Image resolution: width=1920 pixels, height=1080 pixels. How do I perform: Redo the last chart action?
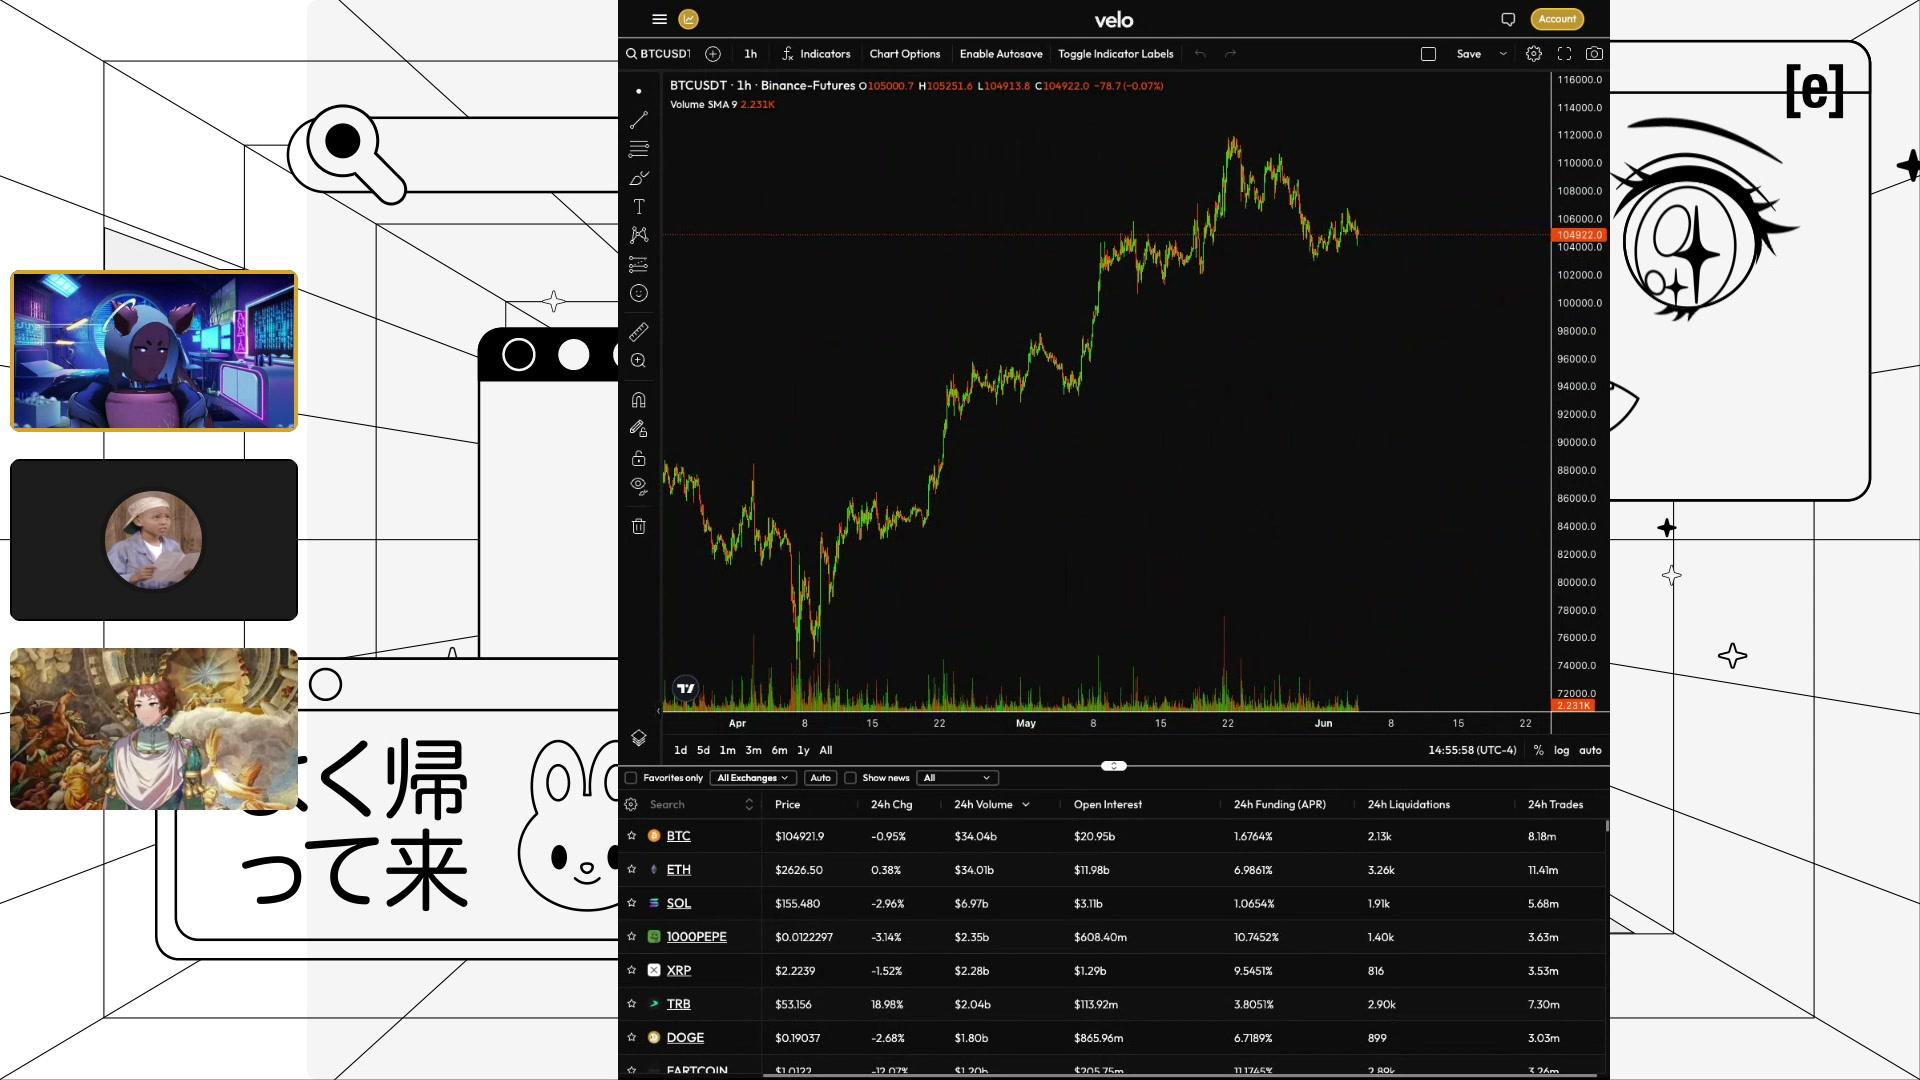point(1231,54)
